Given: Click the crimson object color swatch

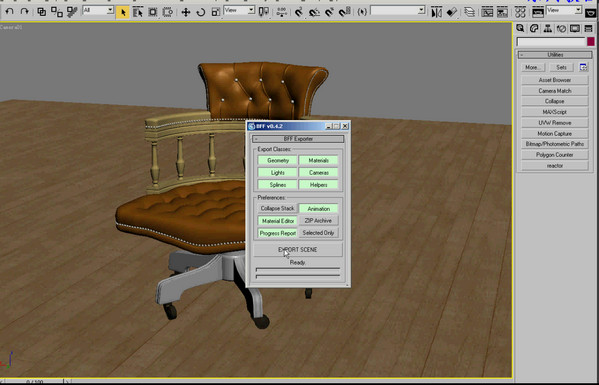Looking at the screenshot, I should [591, 42].
